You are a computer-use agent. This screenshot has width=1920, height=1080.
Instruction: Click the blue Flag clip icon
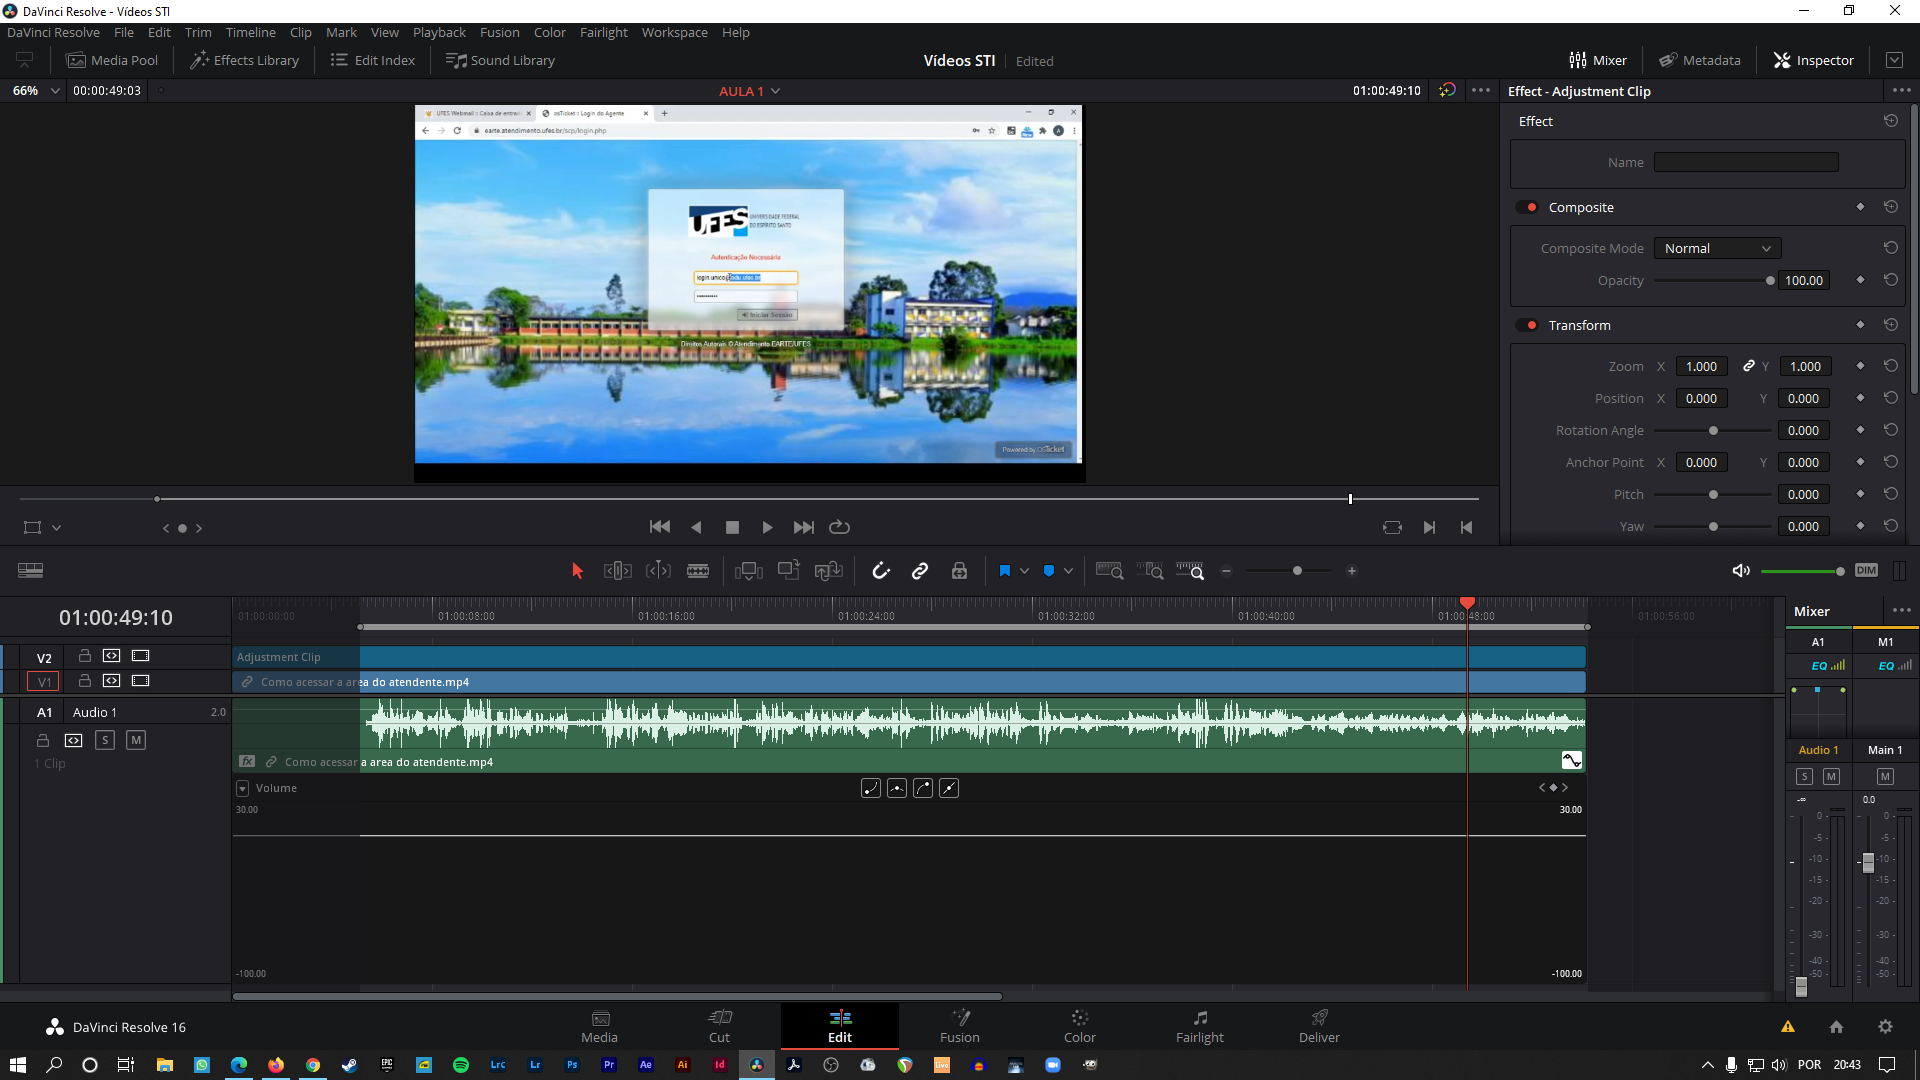click(1005, 571)
